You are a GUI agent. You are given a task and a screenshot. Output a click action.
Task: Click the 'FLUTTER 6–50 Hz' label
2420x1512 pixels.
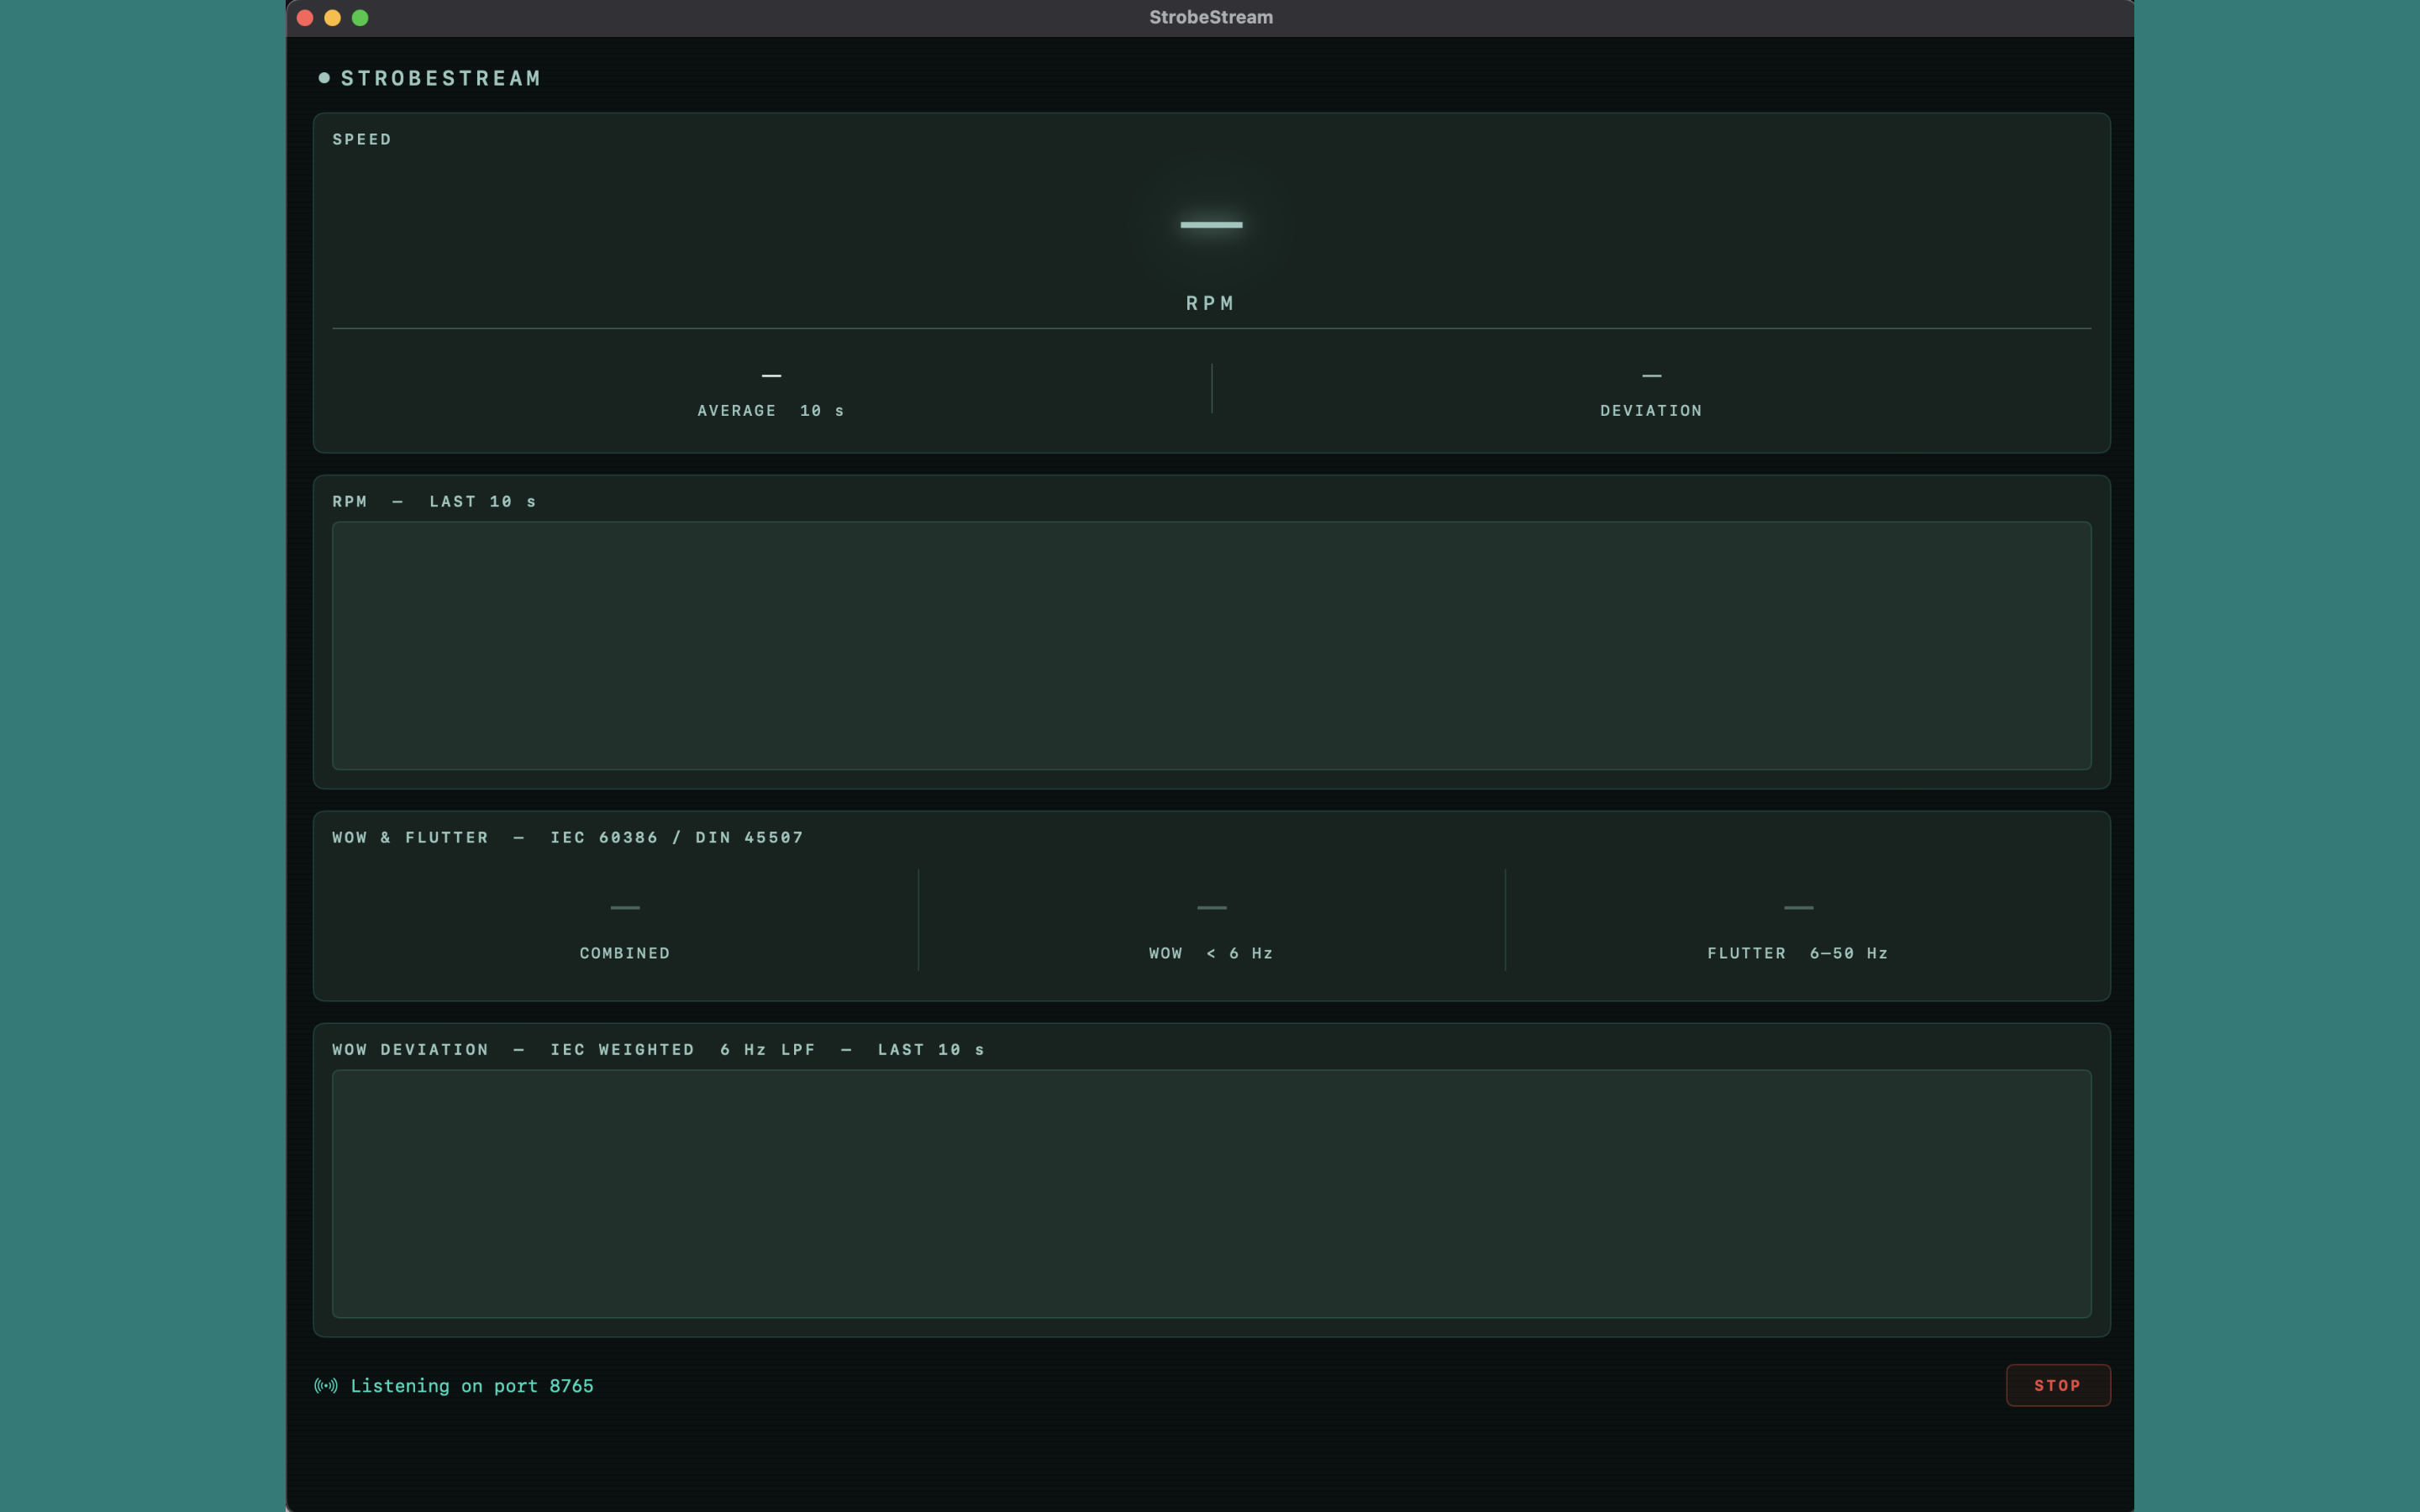1797,954
